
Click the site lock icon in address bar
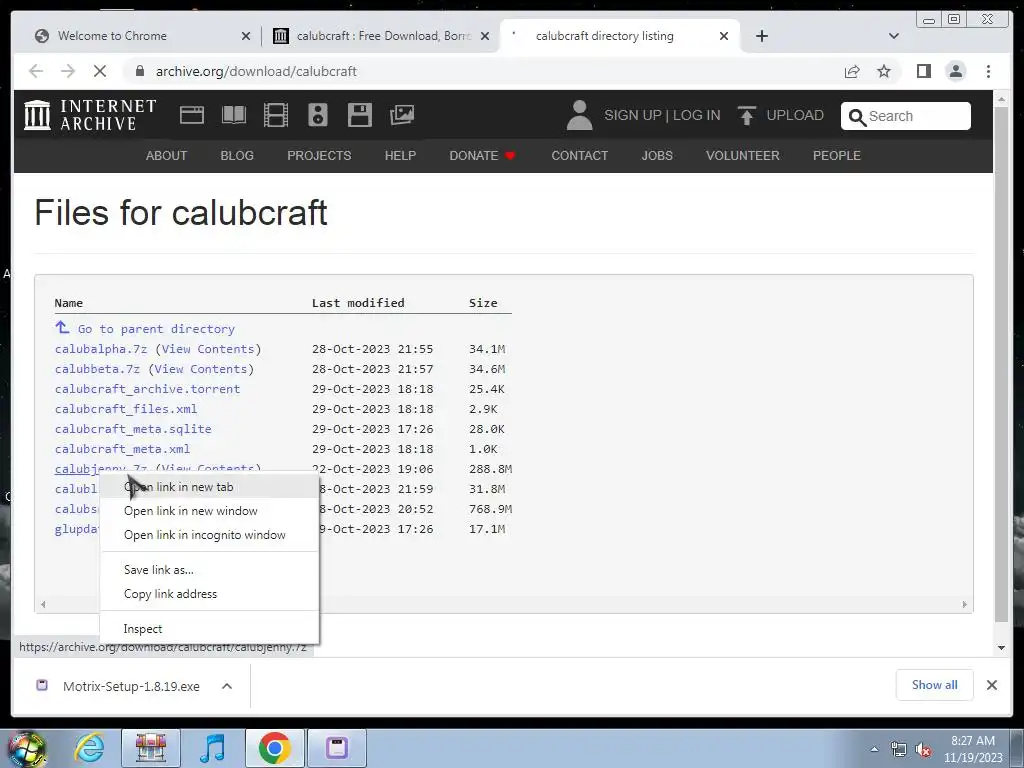(x=139, y=71)
